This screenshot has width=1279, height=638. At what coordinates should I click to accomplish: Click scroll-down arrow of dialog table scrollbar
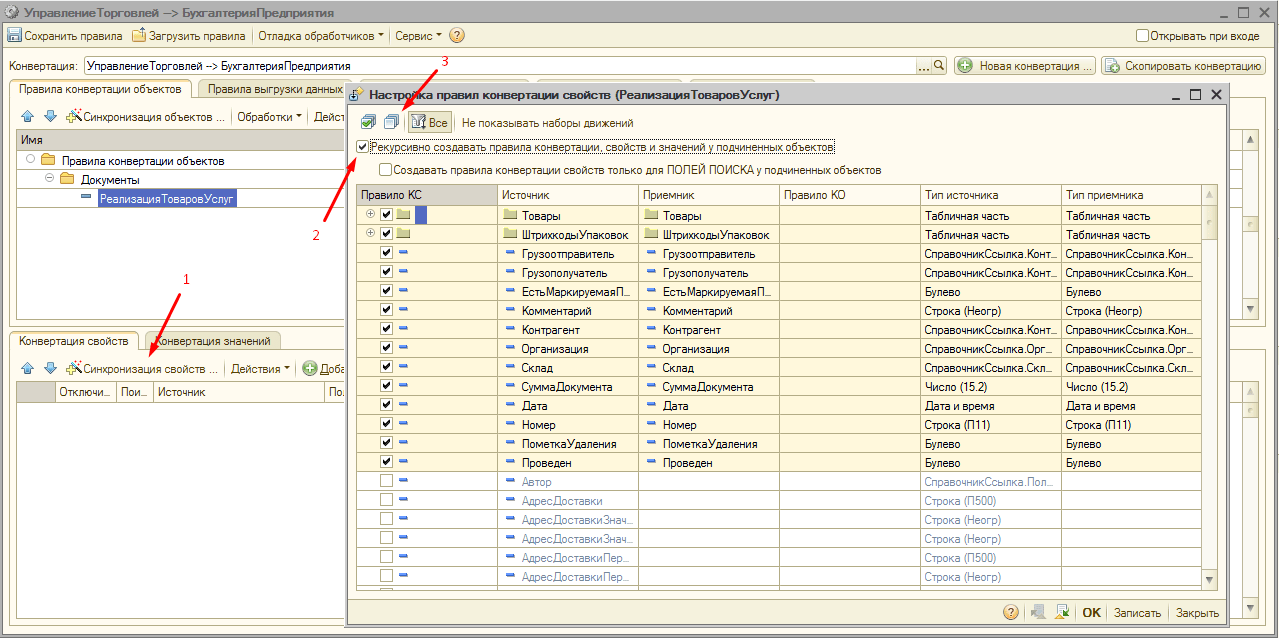[x=1209, y=580]
